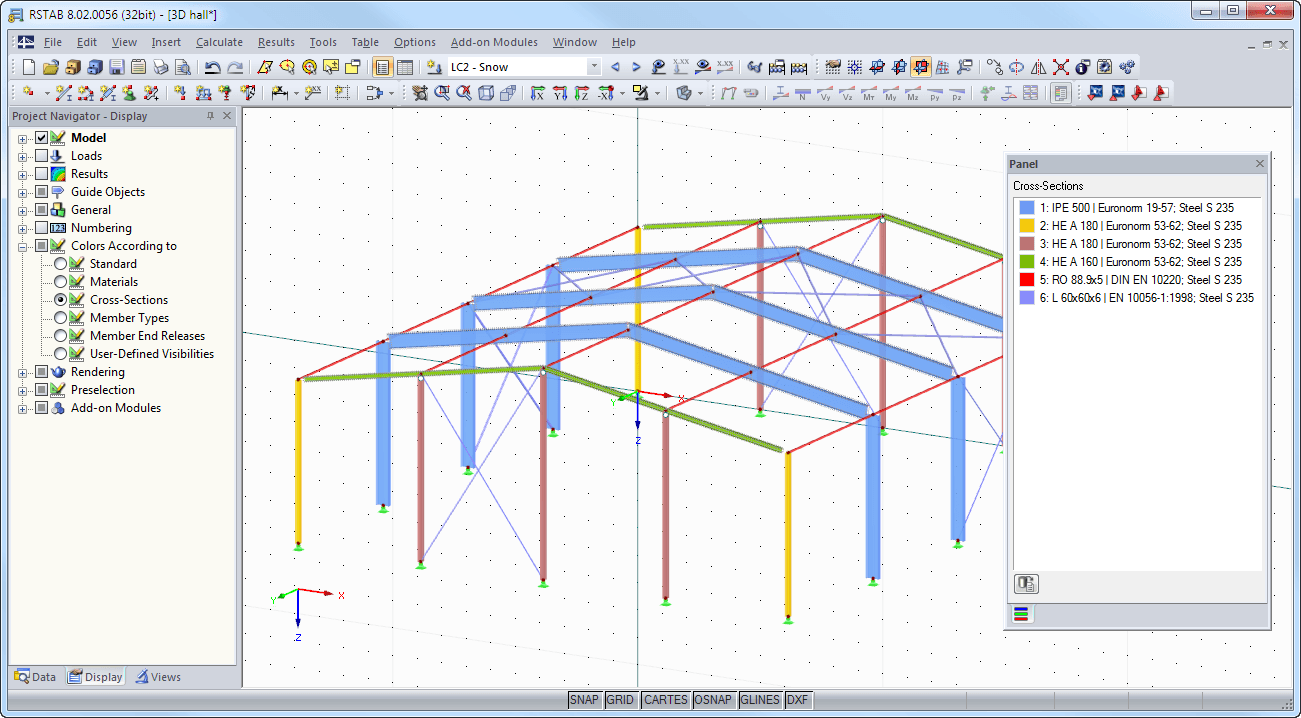Expand the Model tree node

tap(23, 138)
